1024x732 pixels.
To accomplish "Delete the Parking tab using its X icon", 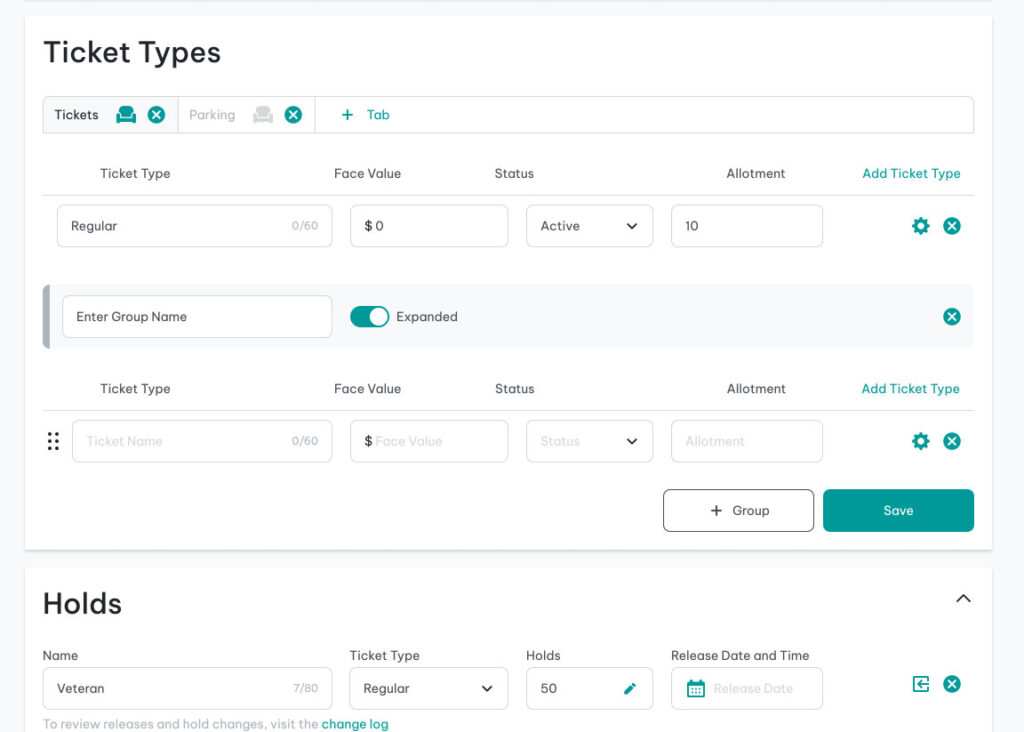I will [x=293, y=115].
